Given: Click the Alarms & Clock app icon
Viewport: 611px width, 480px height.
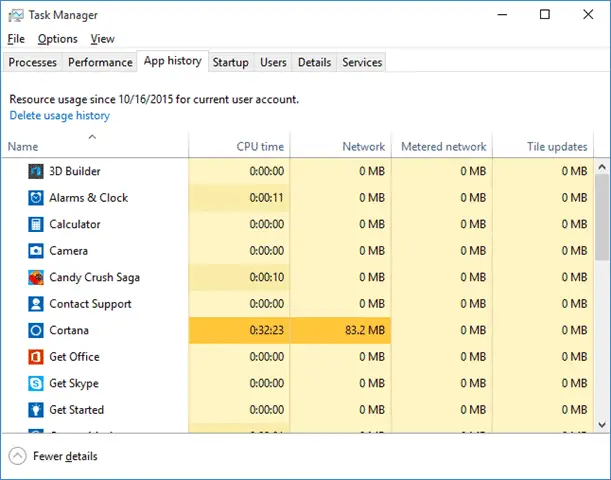Looking at the screenshot, I should (36, 198).
